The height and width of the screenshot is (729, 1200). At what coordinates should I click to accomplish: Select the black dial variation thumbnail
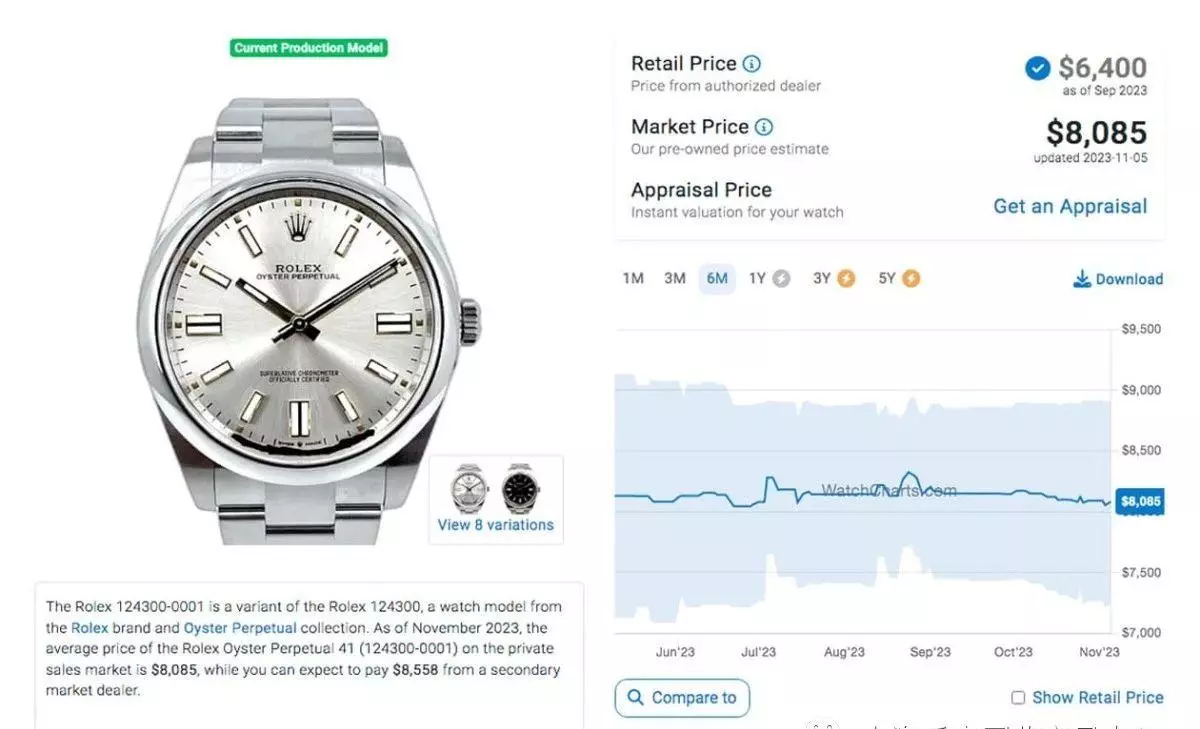[x=520, y=488]
